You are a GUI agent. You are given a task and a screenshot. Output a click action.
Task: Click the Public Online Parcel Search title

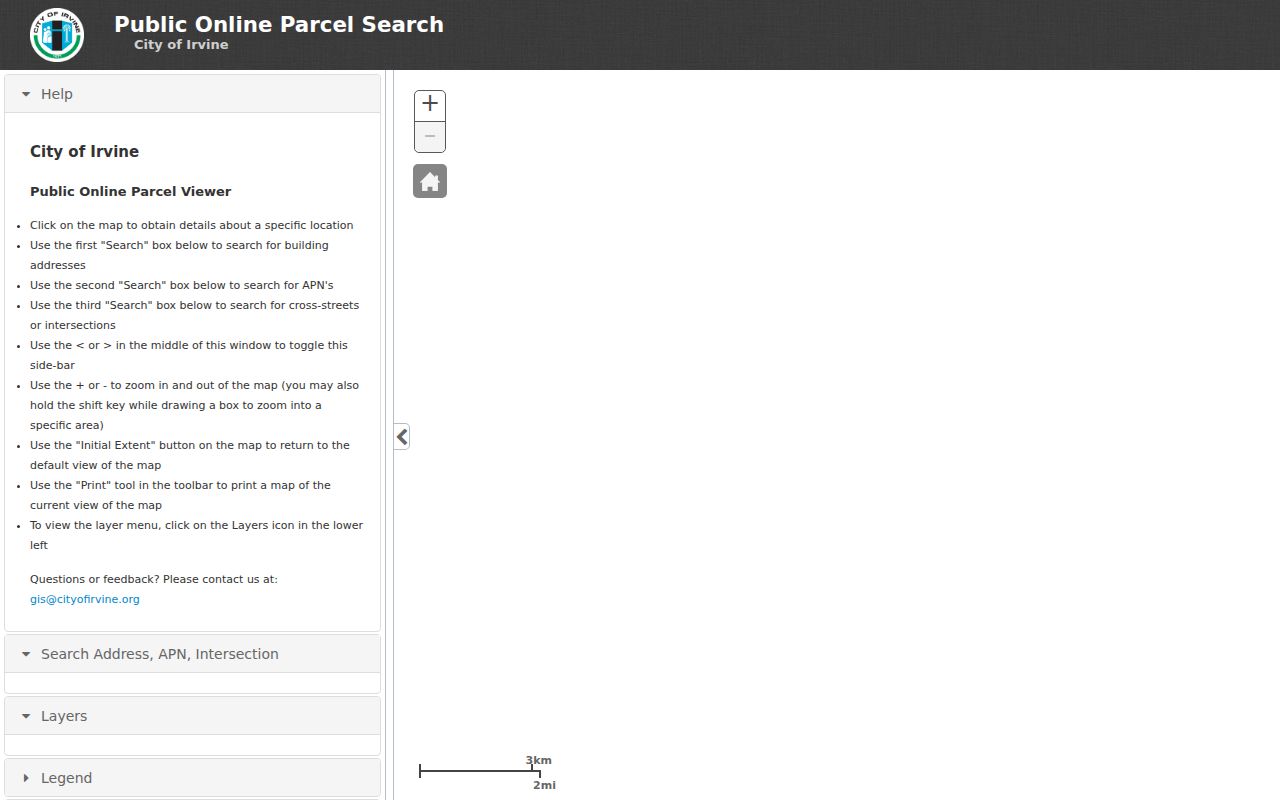(279, 24)
